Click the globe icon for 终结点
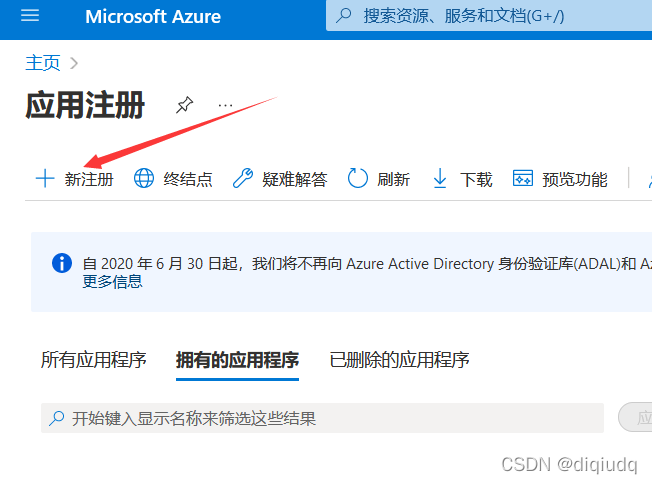This screenshot has height=484, width=652. tap(144, 178)
